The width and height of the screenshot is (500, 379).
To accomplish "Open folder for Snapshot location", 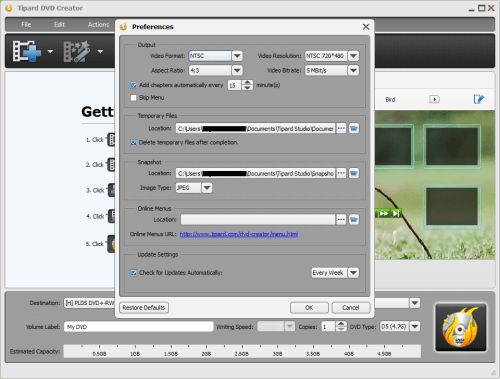I will point(354,173).
